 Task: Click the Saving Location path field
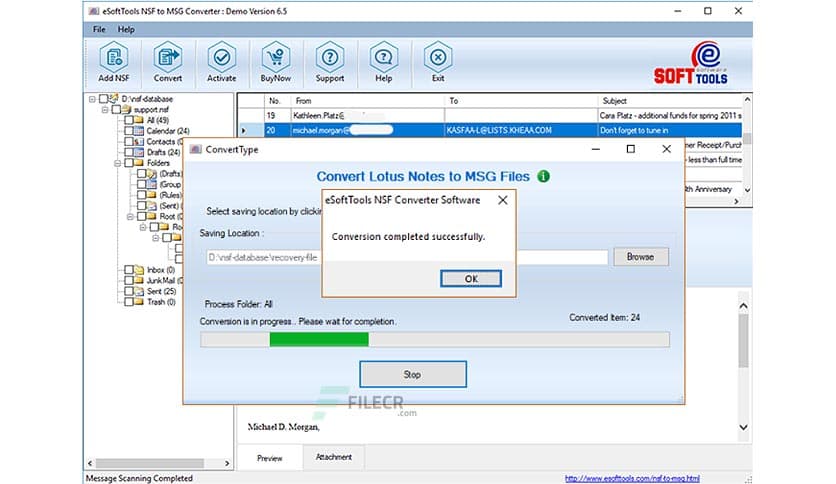coord(407,257)
